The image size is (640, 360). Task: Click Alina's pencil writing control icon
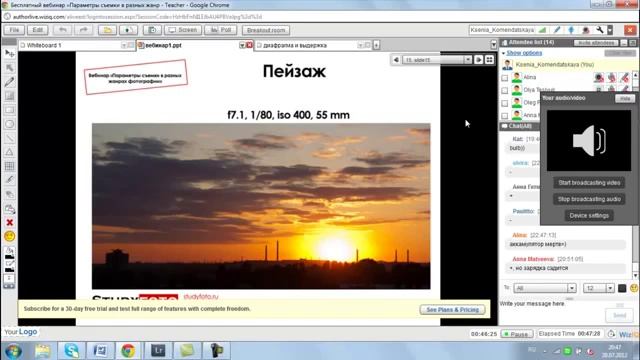coord(624,77)
